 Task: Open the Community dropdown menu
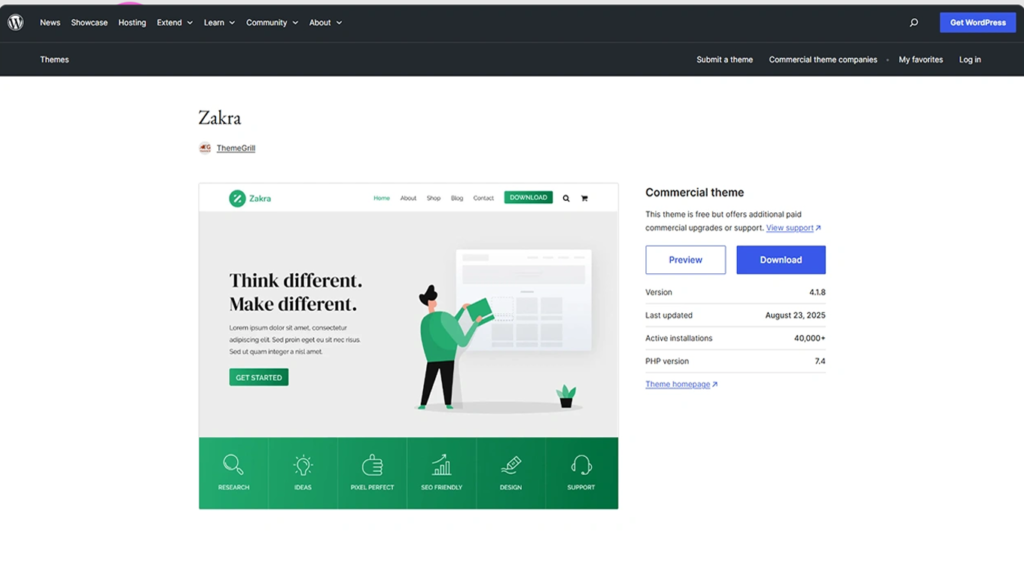pos(272,22)
